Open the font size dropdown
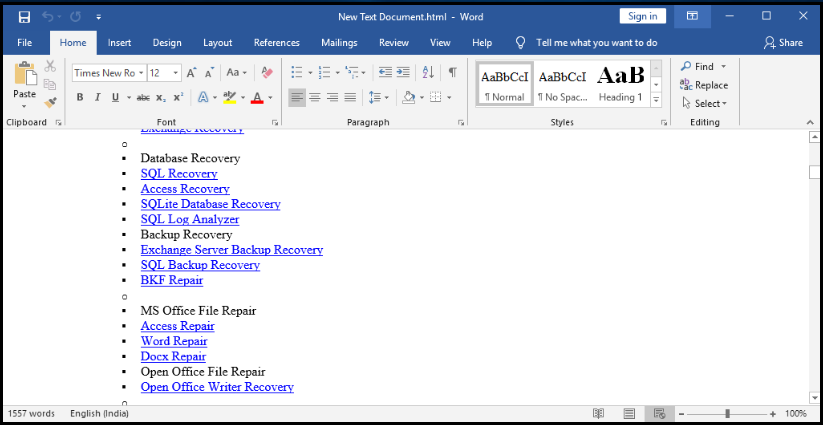Screen dimensions: 823x425 coord(176,73)
